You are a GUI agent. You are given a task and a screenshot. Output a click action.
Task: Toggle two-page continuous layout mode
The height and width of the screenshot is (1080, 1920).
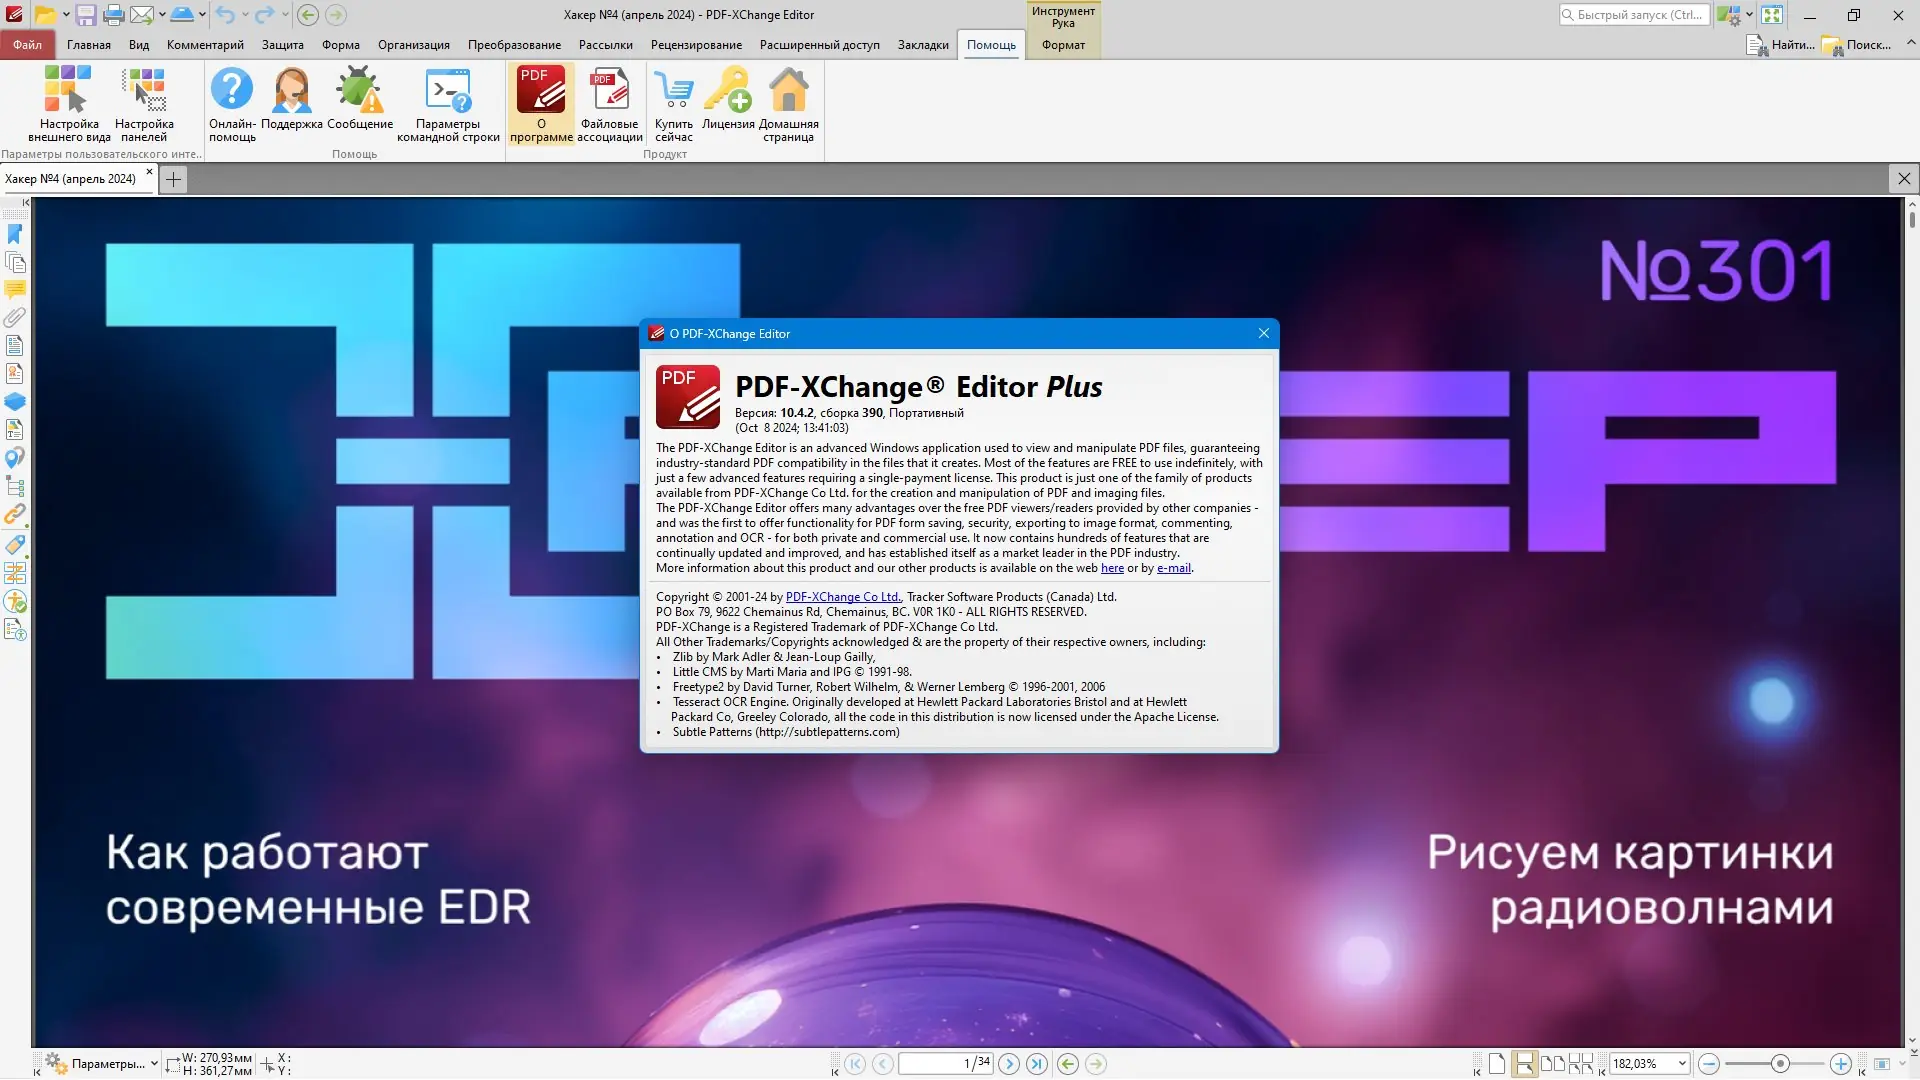click(1580, 1064)
